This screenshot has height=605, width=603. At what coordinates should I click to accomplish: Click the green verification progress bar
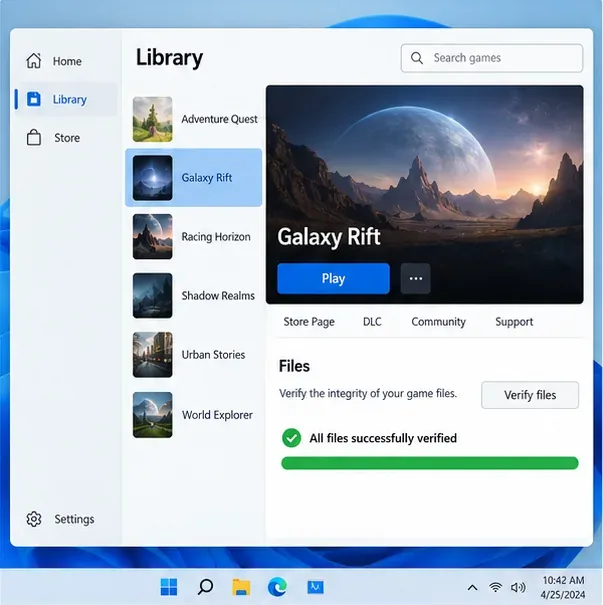430,463
